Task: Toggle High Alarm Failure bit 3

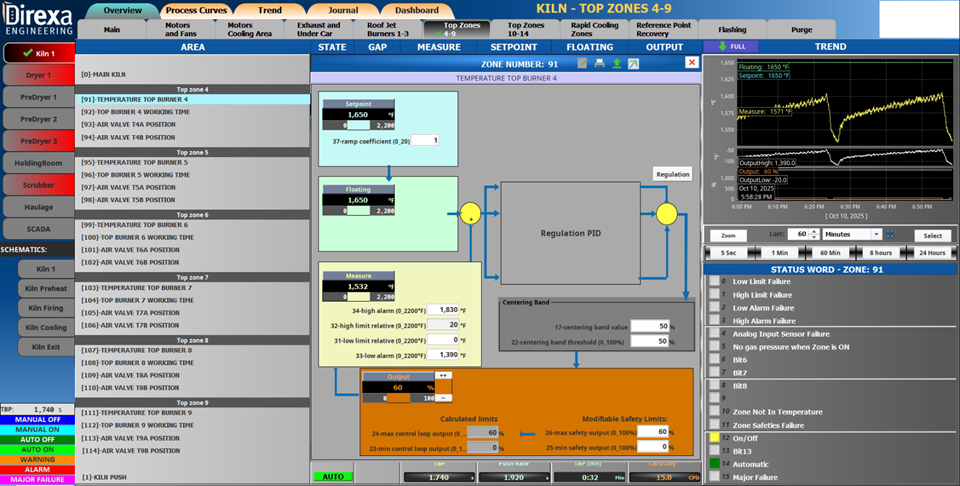Action: click(x=714, y=320)
